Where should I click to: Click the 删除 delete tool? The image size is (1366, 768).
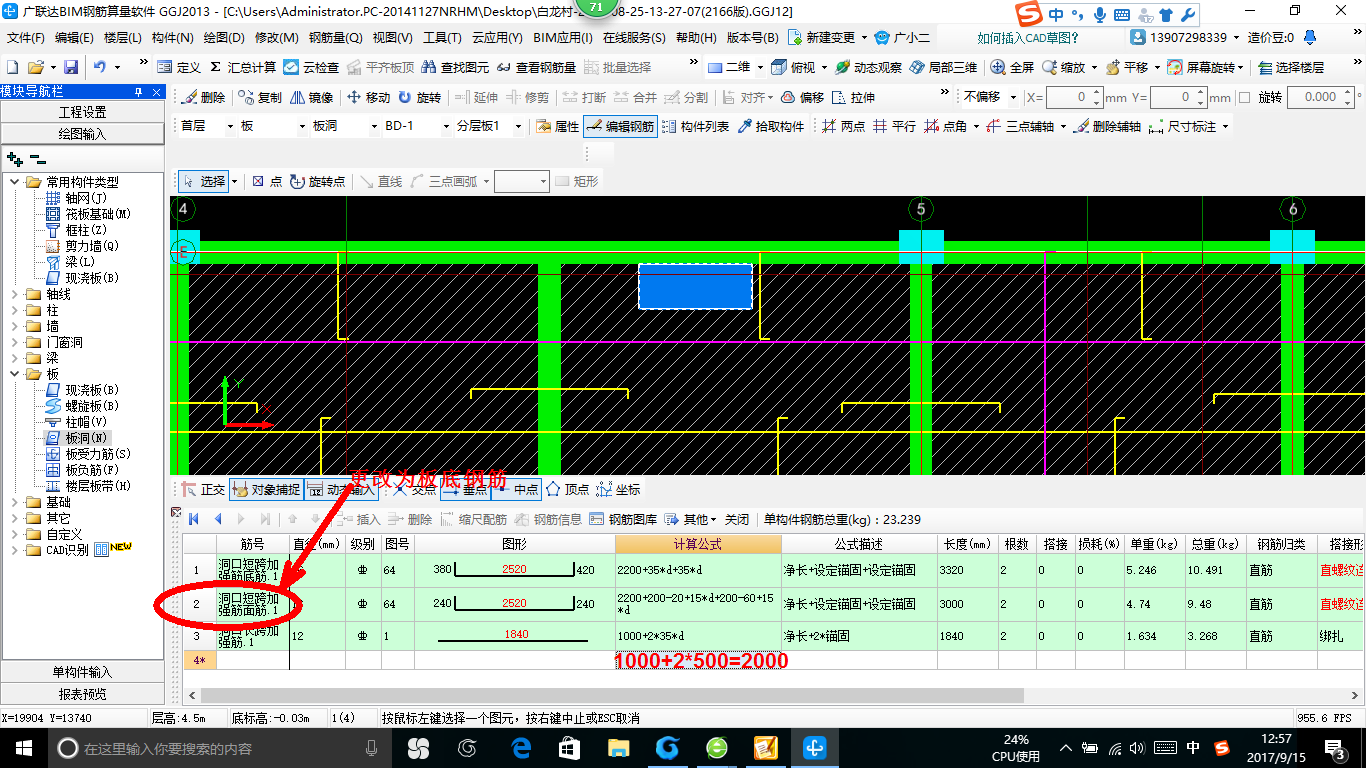pos(203,97)
